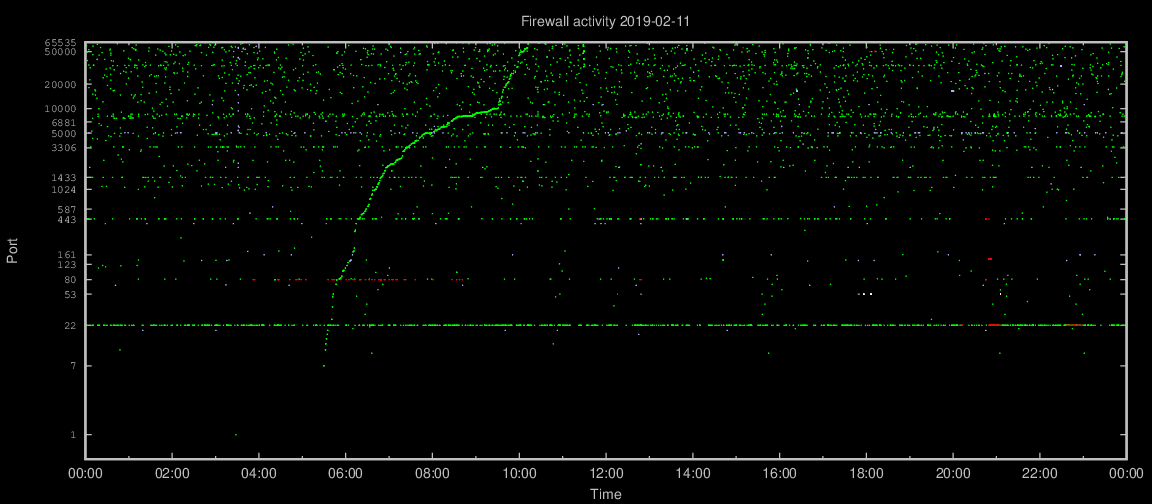1152x504 pixels.
Task: Click the '04:00' time axis label
Action: (259, 475)
